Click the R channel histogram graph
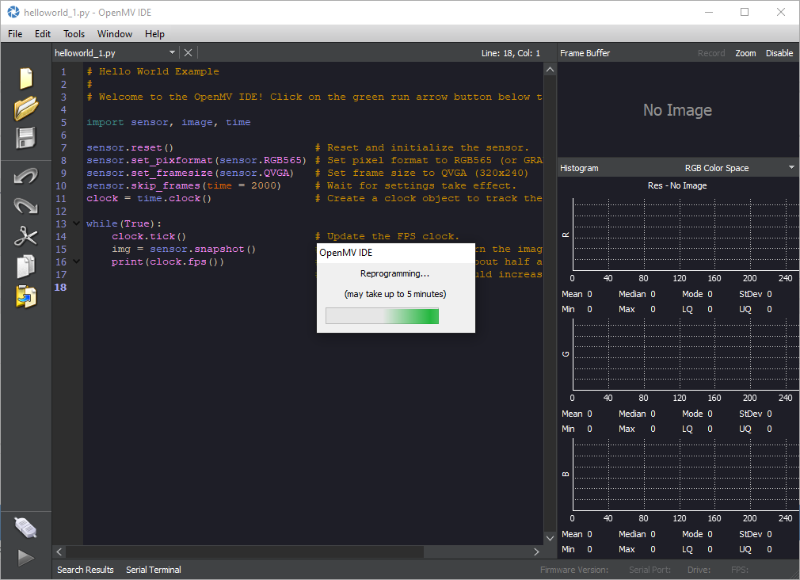Viewport: 800px width, 580px height. pos(685,235)
